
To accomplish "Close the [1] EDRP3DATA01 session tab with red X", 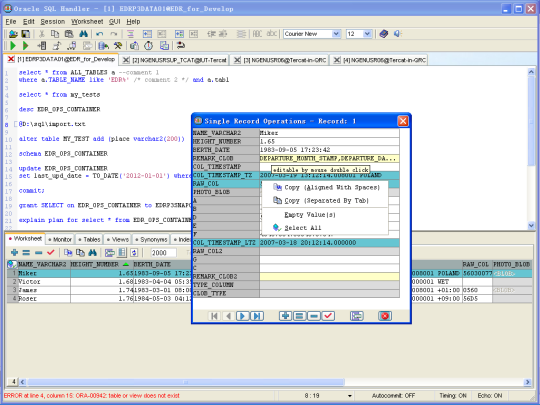I will tap(11, 59).
